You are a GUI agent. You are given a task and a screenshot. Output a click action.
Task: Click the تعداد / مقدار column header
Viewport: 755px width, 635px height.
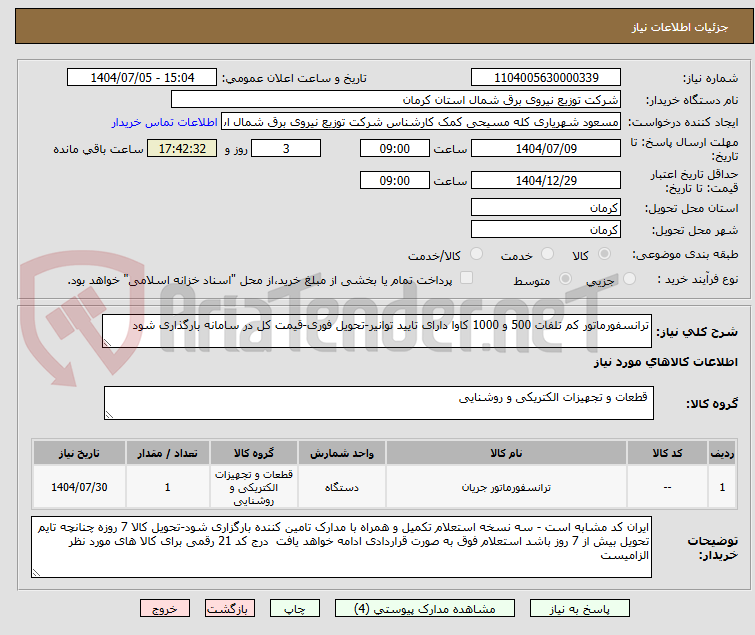coord(168,453)
